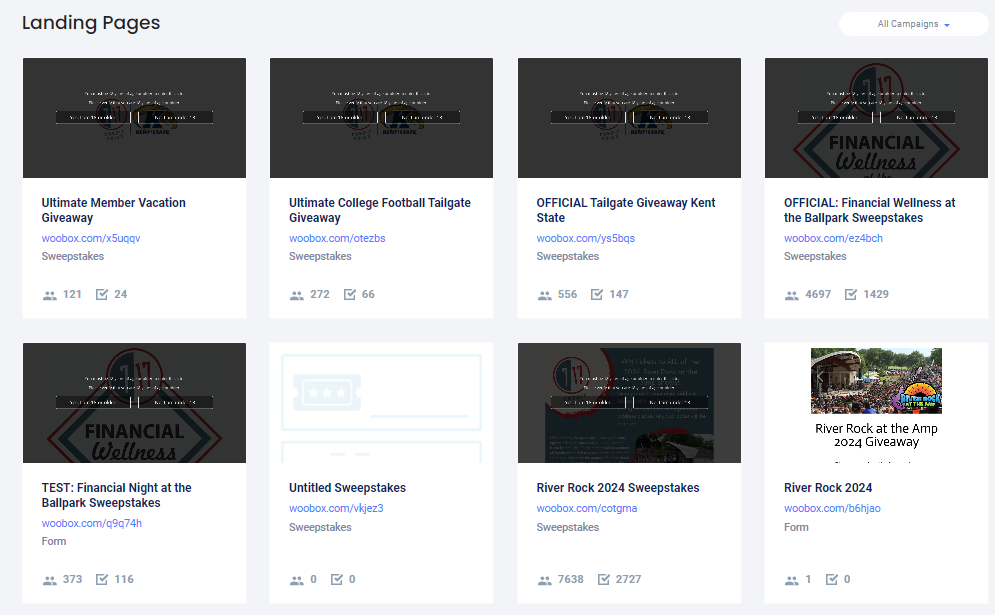Select title TEST: Financial Night at the Ballpark Sweepstakes
The height and width of the screenshot is (615, 995).
pos(117,495)
